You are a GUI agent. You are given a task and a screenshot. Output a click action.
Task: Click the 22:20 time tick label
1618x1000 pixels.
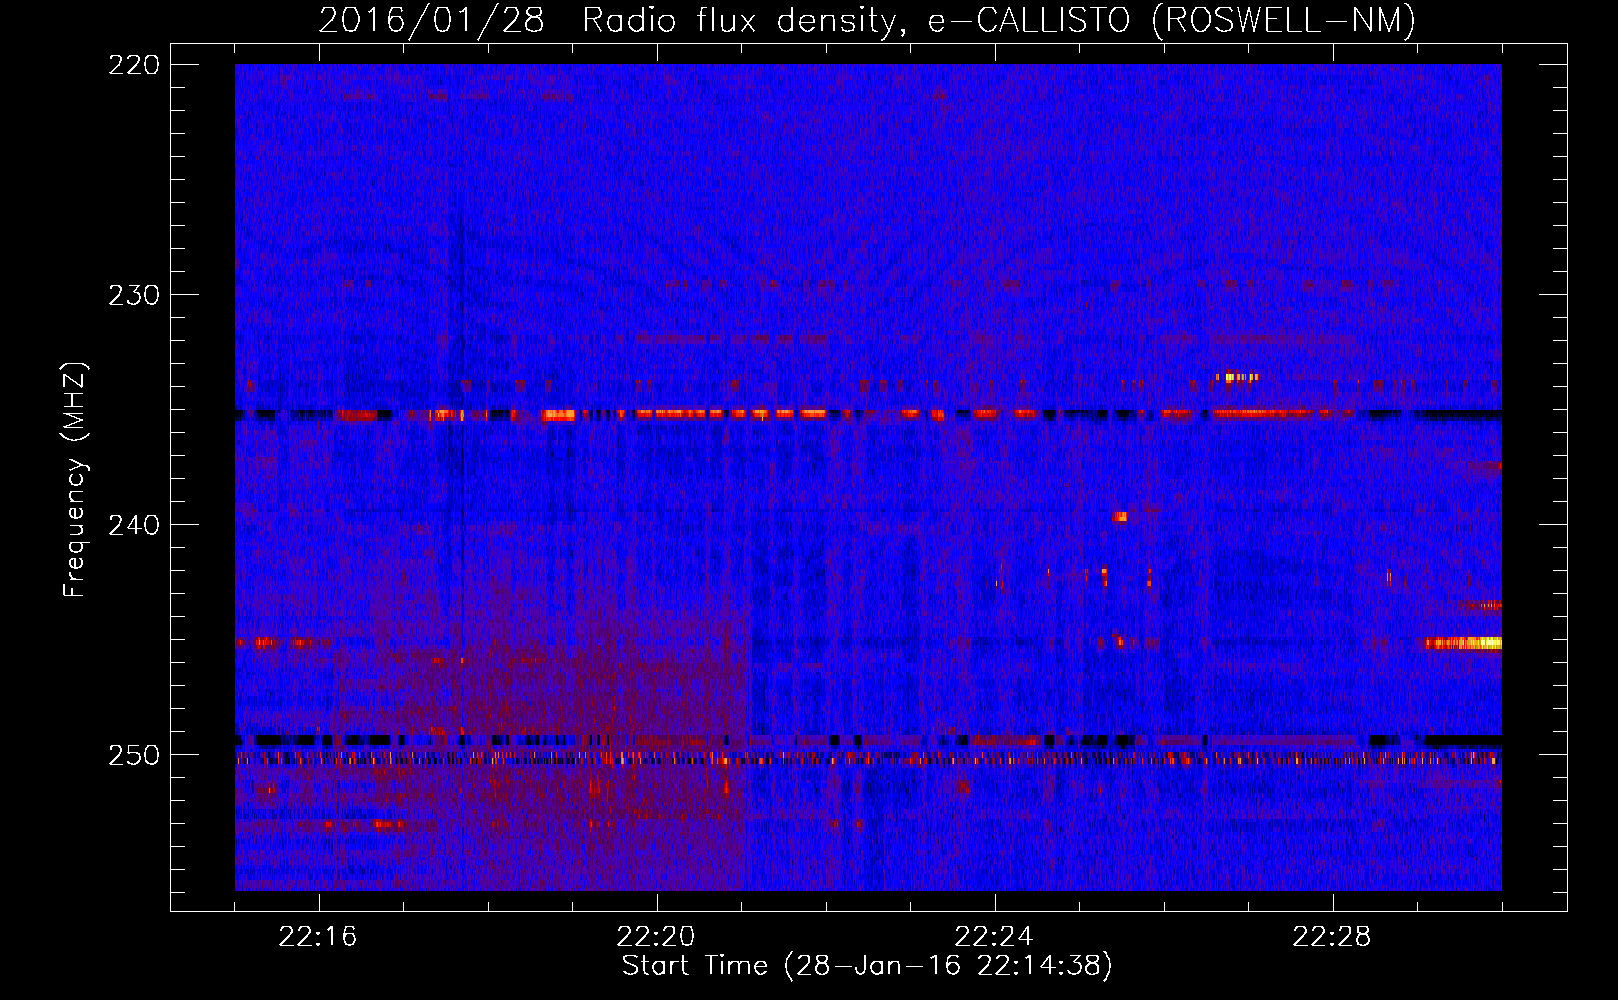click(x=656, y=937)
